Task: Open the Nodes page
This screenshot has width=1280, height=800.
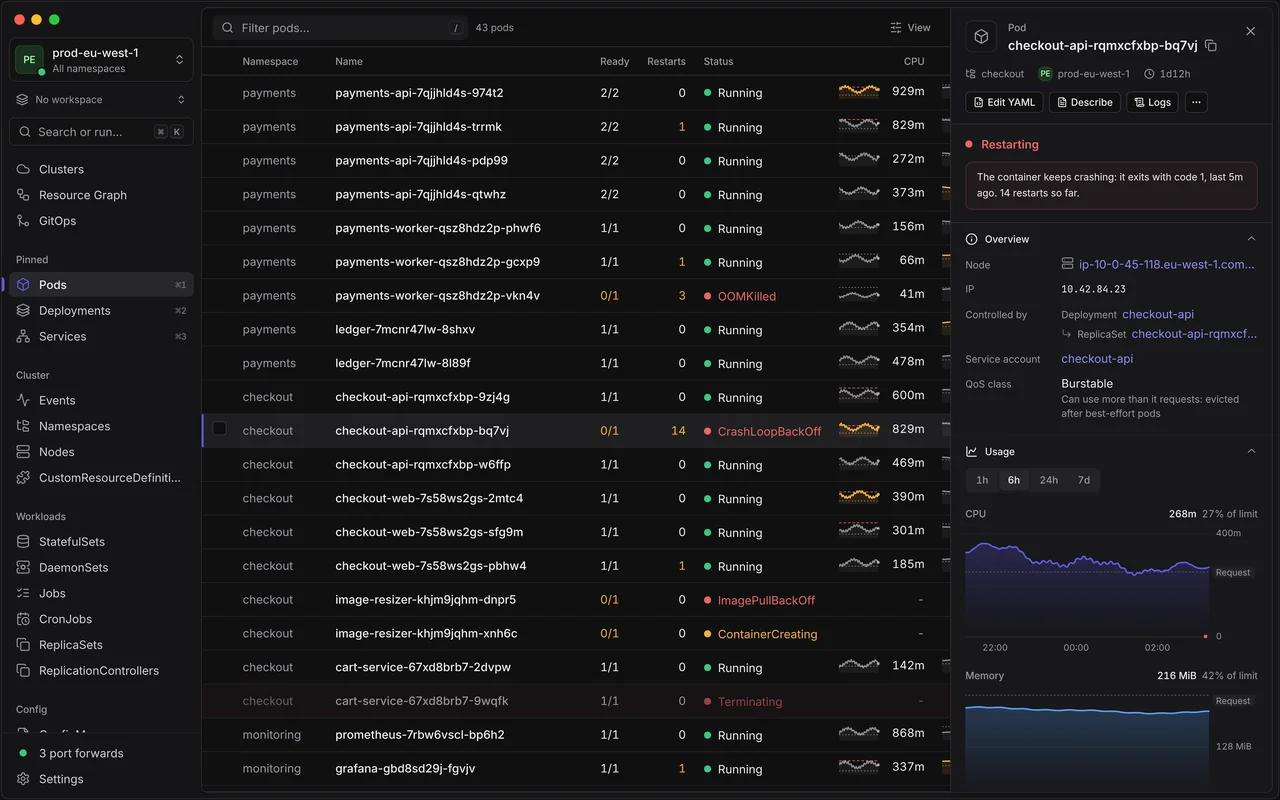Action: (101, 452)
